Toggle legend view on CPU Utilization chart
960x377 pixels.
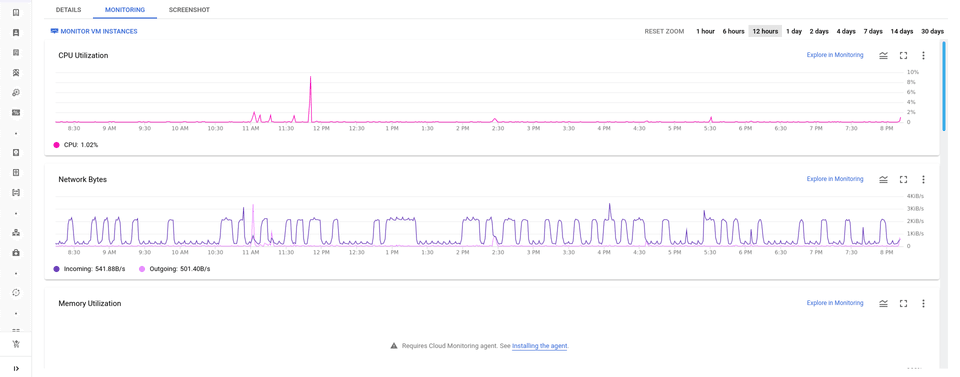click(883, 56)
